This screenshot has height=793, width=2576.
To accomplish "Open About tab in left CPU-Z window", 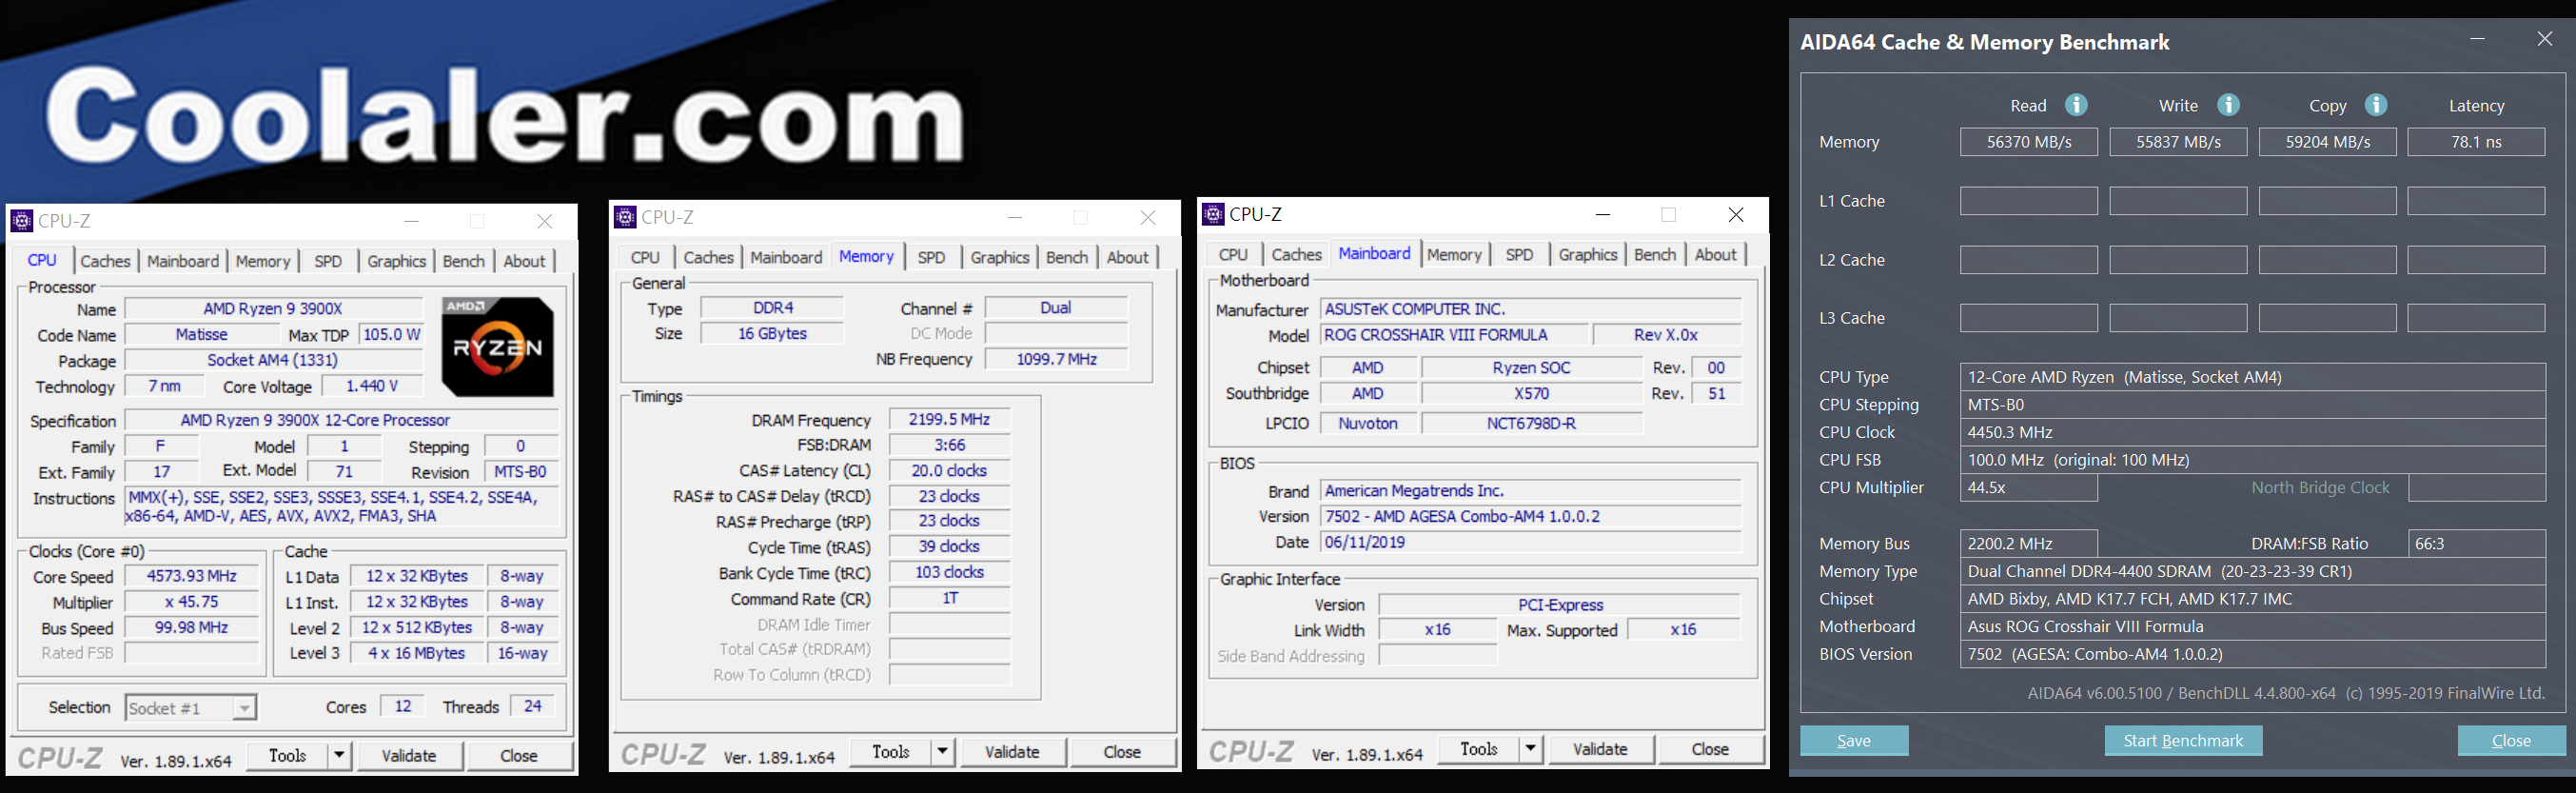I will point(524,261).
